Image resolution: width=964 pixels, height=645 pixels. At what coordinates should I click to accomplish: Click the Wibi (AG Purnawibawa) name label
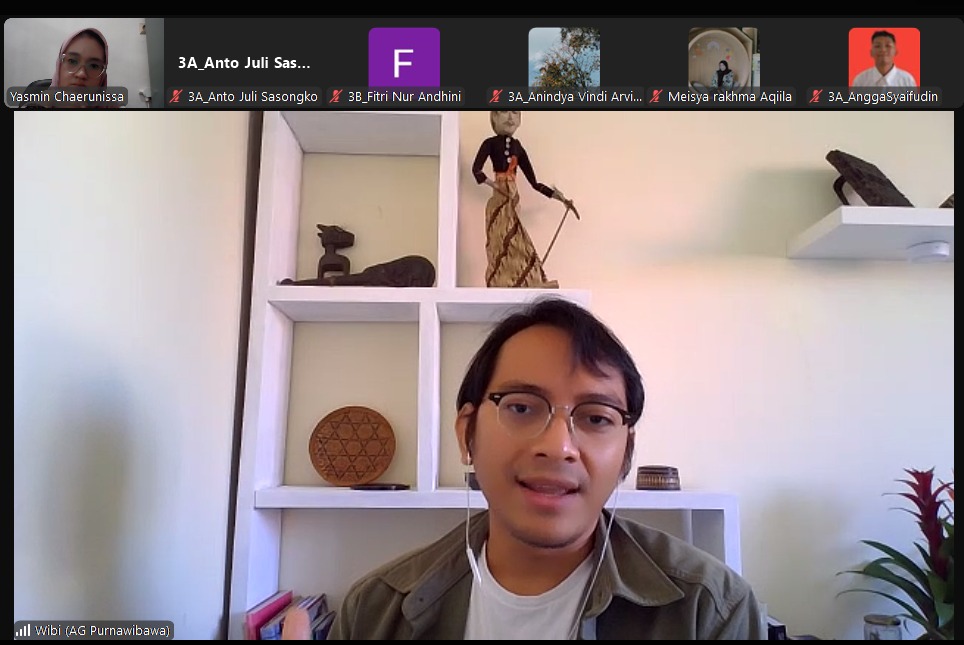coord(103,630)
